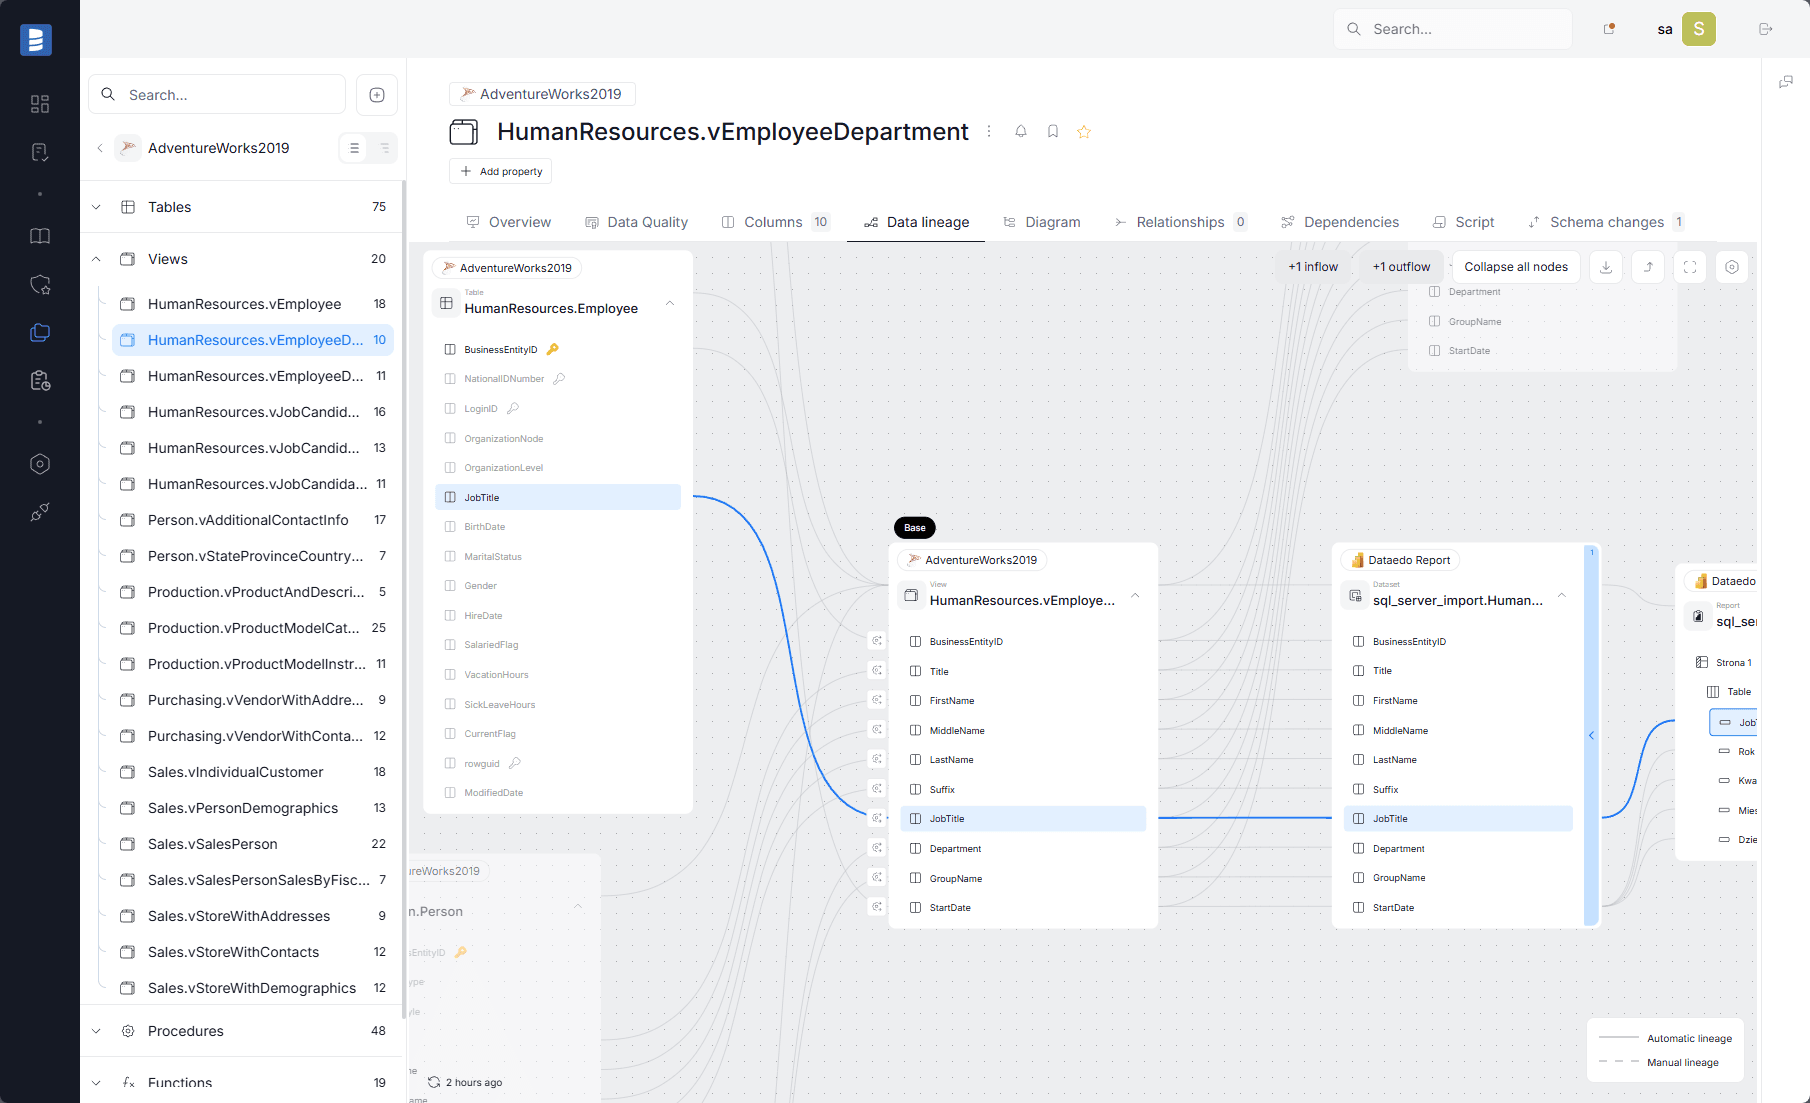Open the Columns tab
Screen dimensions: 1810x1103
[775, 222]
